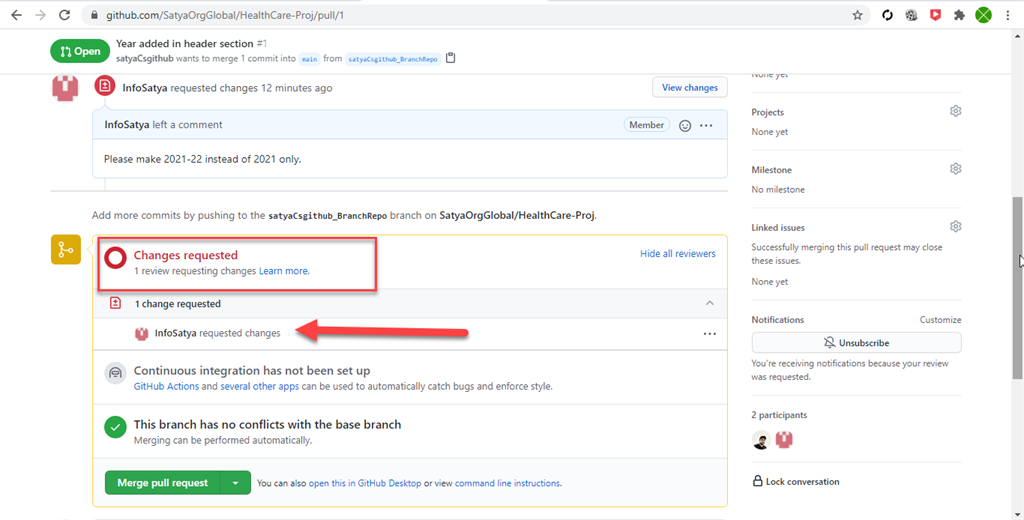1024x520 pixels.
Task: Click file-diff icon beside 1 change requested
Action: point(116,303)
